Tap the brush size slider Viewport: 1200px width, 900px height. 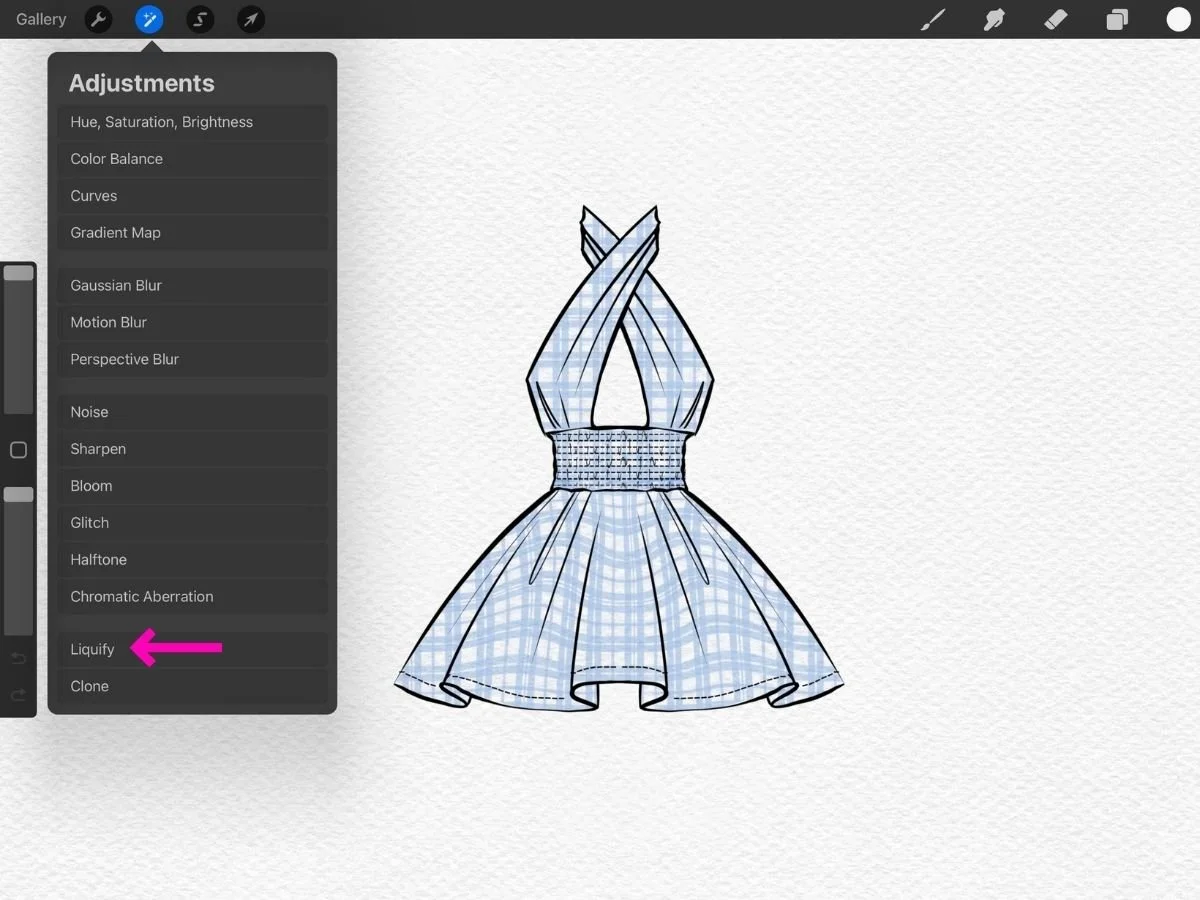coord(18,339)
